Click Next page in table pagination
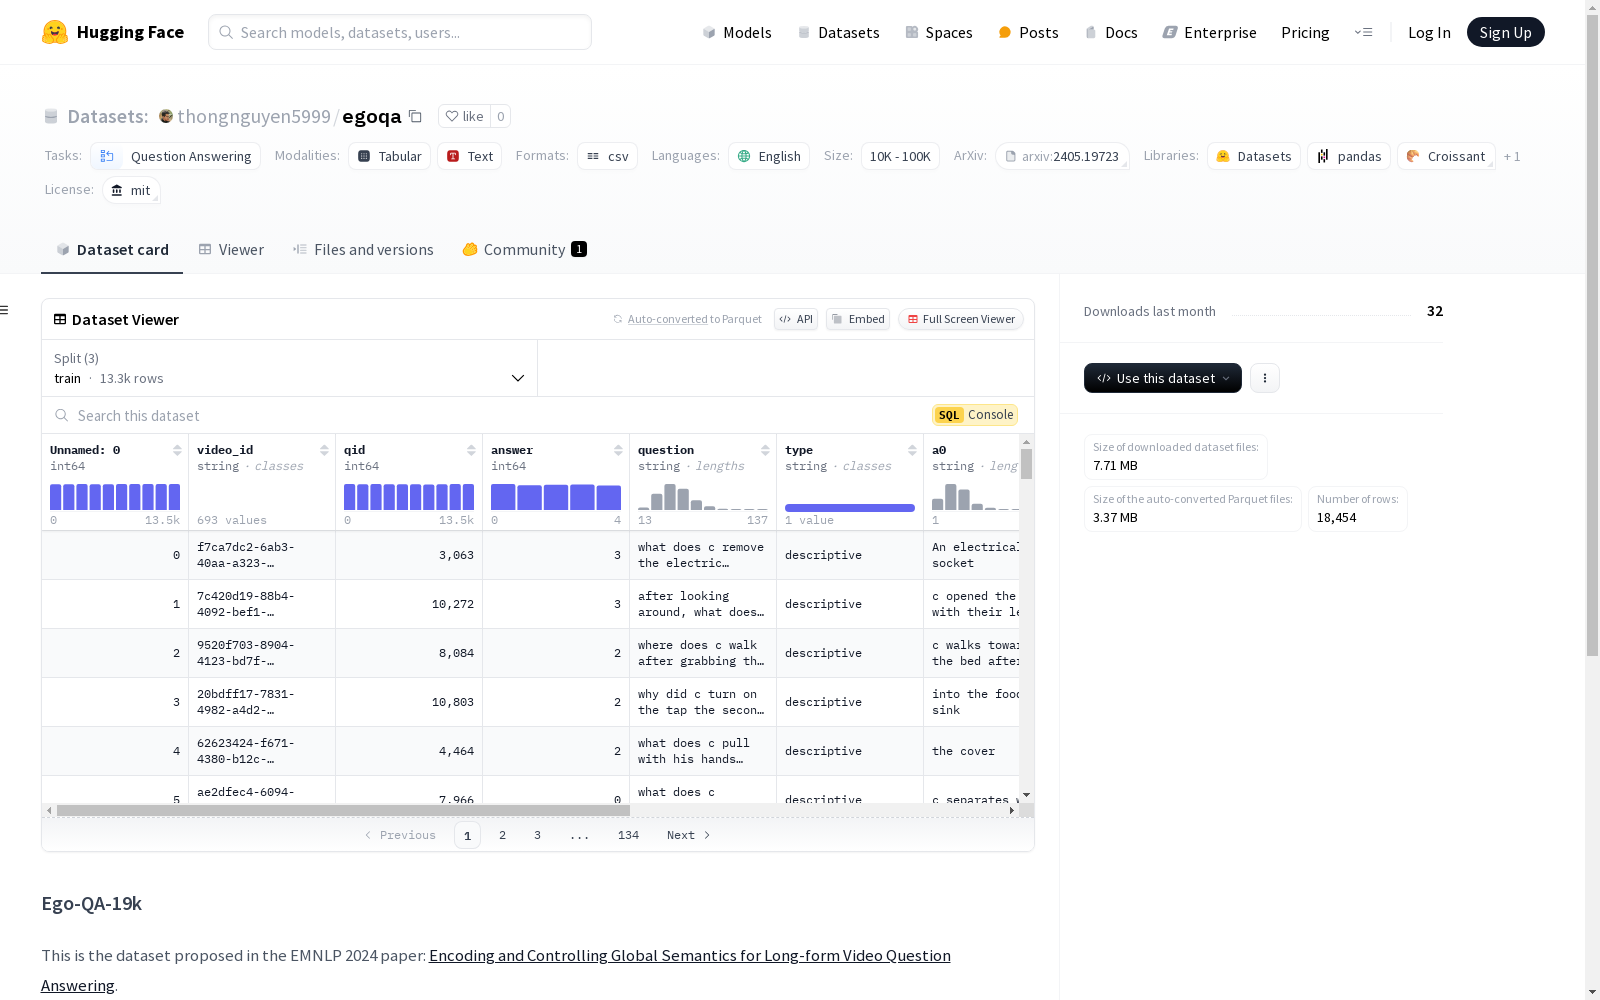Image resolution: width=1600 pixels, height=1000 pixels. click(689, 835)
